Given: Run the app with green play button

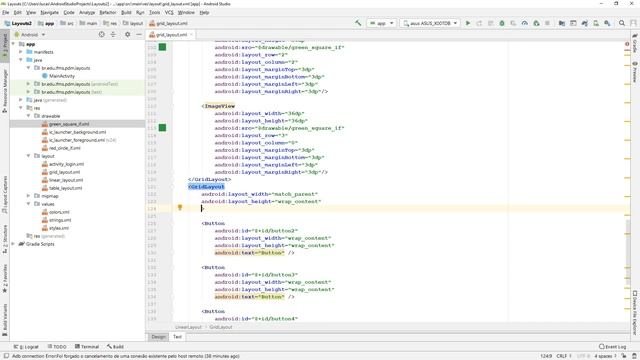Looking at the screenshot, I should (468, 23).
